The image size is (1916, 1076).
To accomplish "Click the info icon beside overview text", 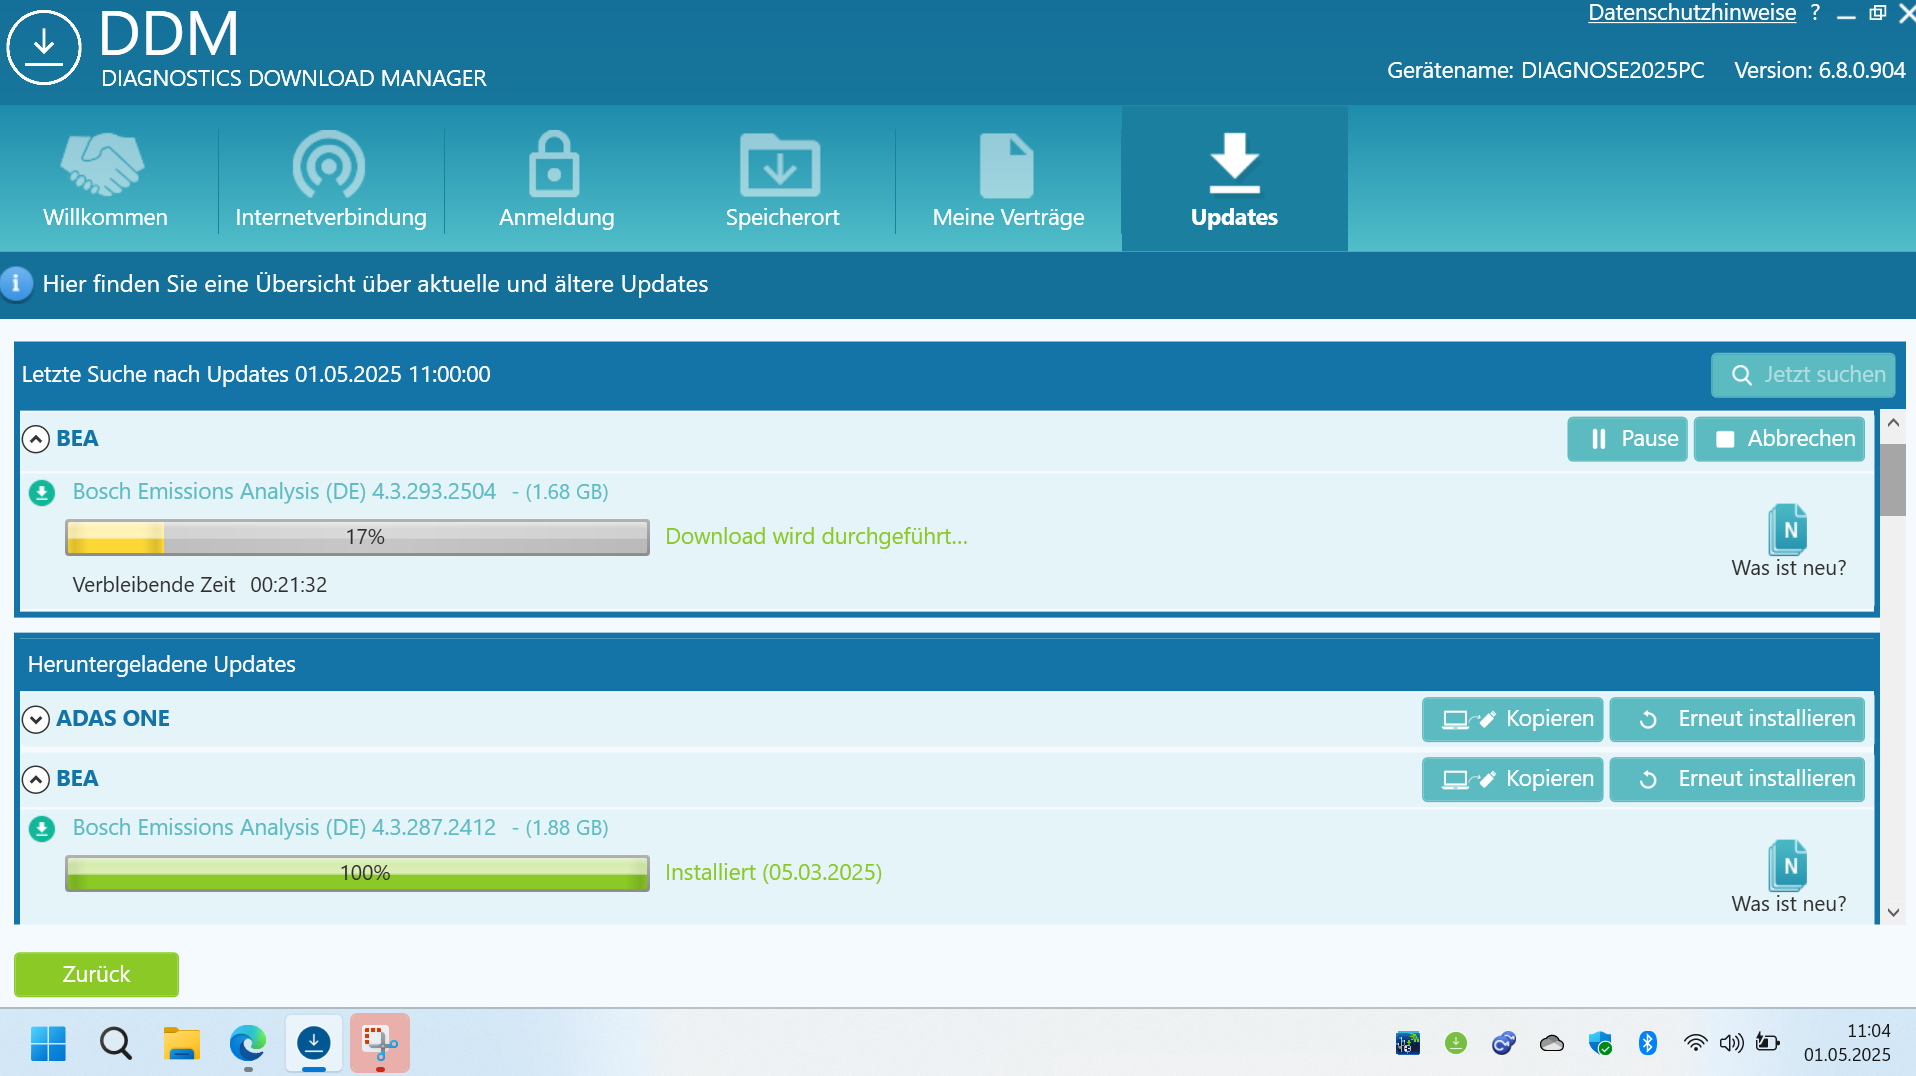I will click(16, 284).
